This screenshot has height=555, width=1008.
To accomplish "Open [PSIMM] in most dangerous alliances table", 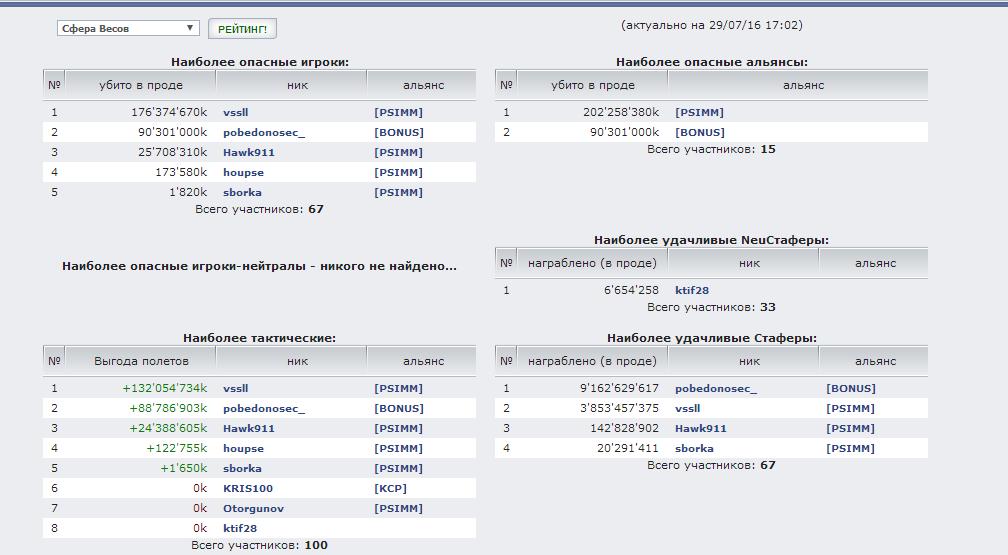I will [x=699, y=113].
